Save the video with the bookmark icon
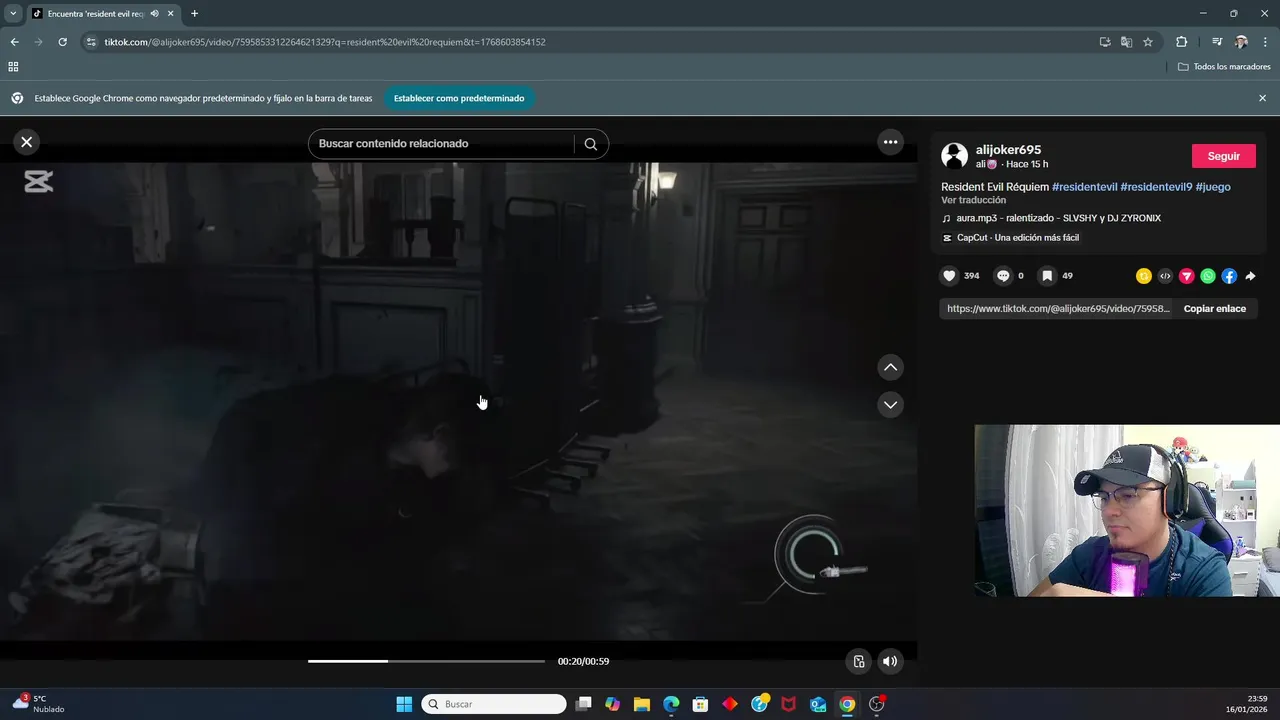This screenshot has height=720, width=1280. pos(1046,276)
